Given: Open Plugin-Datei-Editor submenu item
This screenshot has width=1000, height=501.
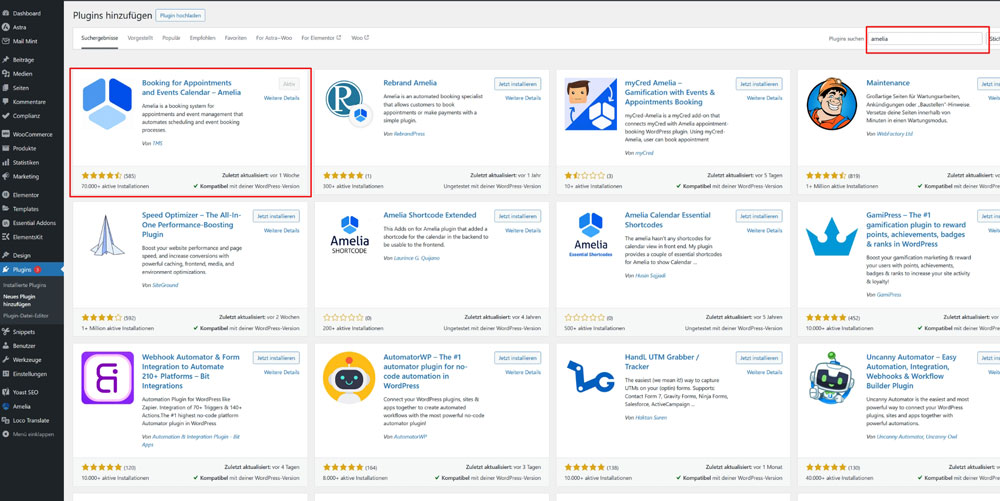Looking at the screenshot, I should point(26,316).
